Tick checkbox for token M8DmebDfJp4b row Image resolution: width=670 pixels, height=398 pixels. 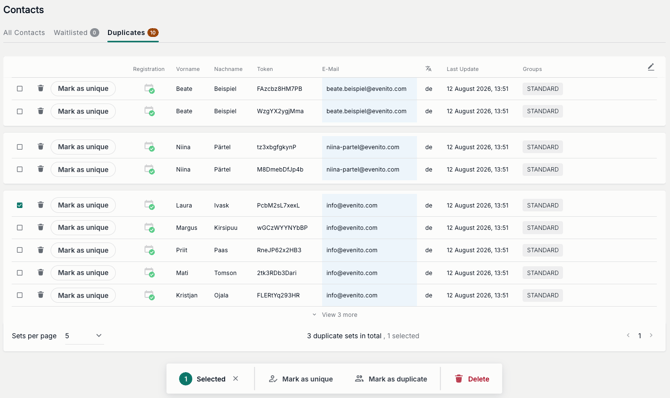20,169
